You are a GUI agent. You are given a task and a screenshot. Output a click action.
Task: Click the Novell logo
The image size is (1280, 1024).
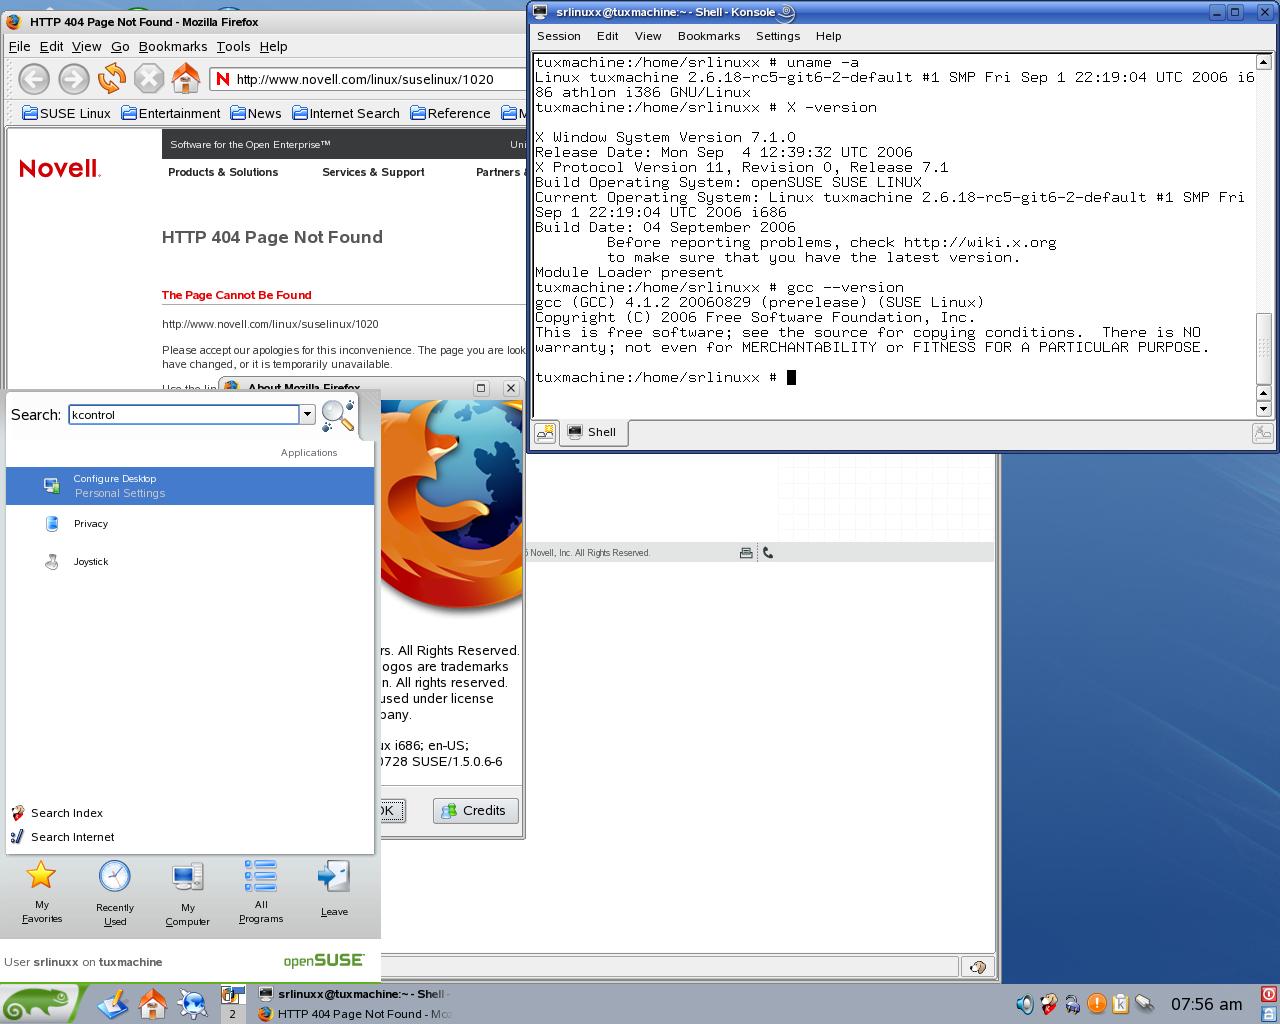tap(60, 168)
